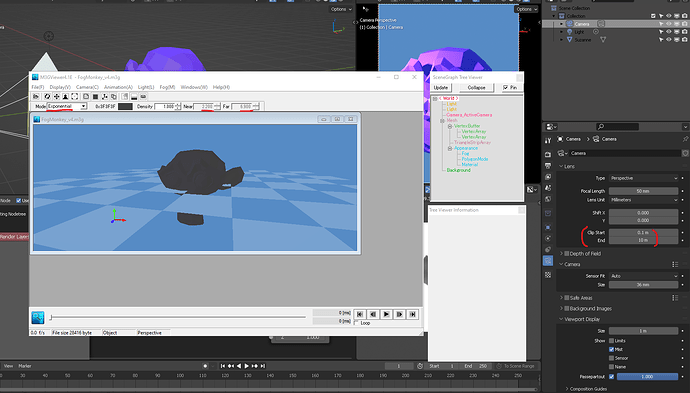Click the Clip Start 0.1 m field

644,232
